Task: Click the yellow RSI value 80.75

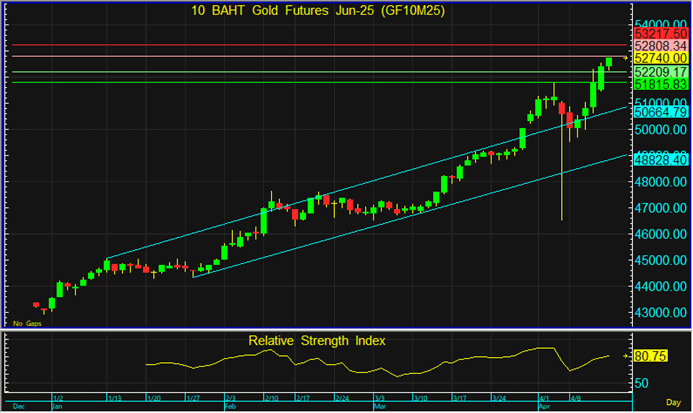Action: (x=650, y=355)
